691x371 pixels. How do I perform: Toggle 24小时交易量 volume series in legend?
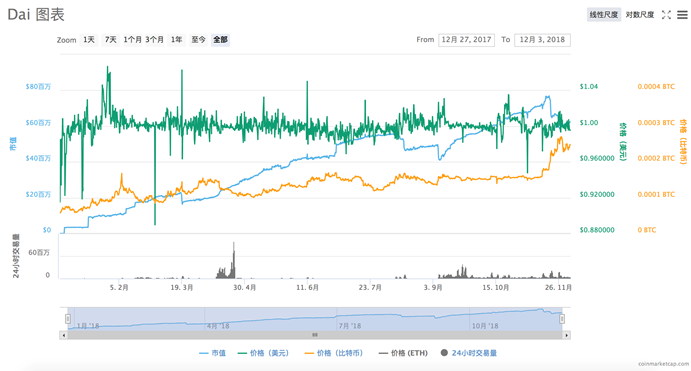tap(469, 353)
